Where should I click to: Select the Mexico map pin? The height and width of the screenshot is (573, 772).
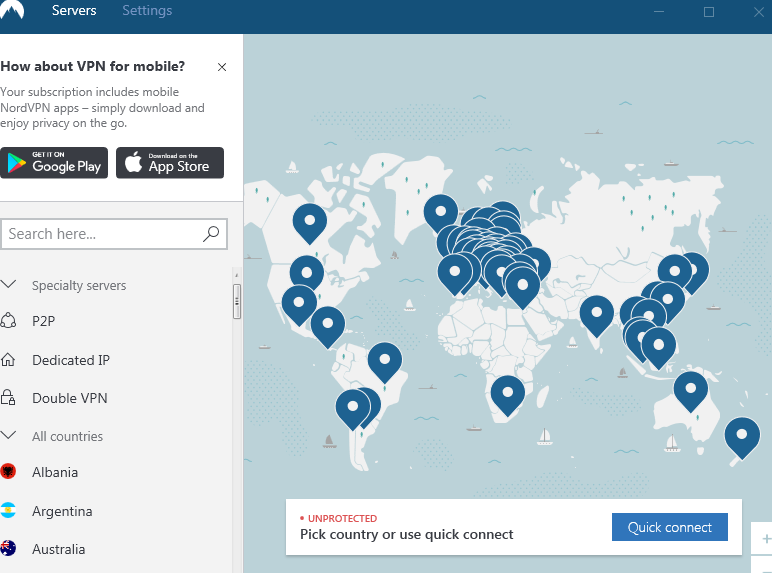(x=299, y=306)
